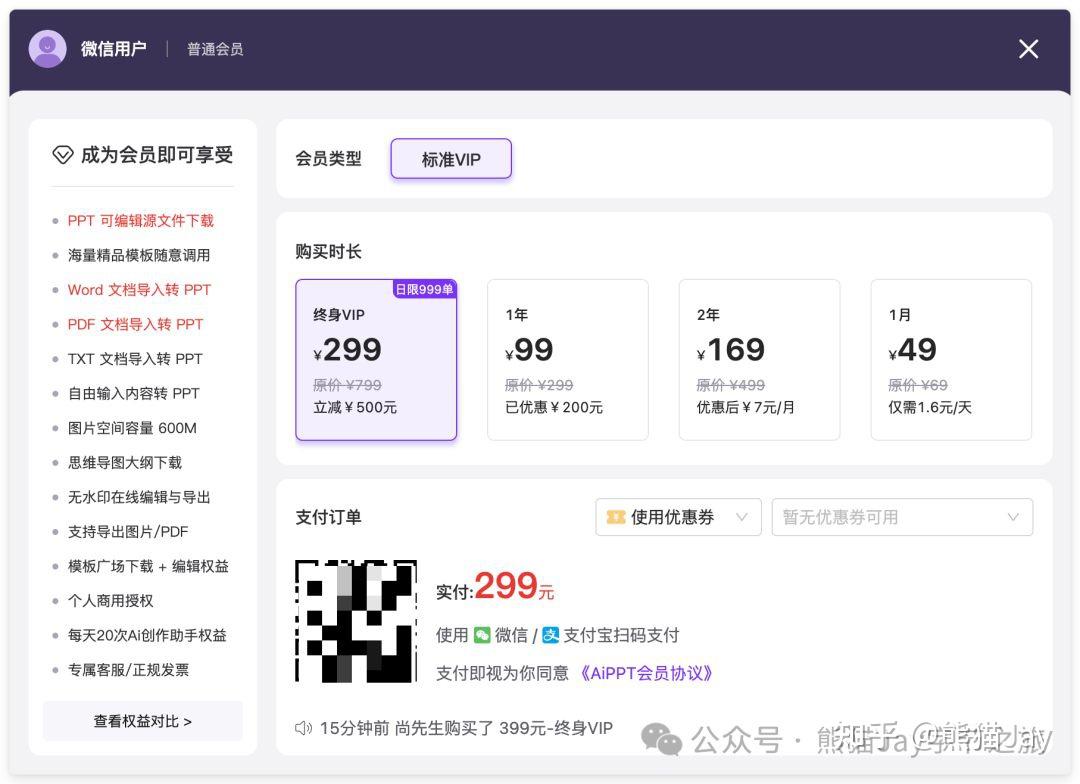Choose the 2年 ¥169 plan
The image size is (1080, 784).
tap(759, 360)
